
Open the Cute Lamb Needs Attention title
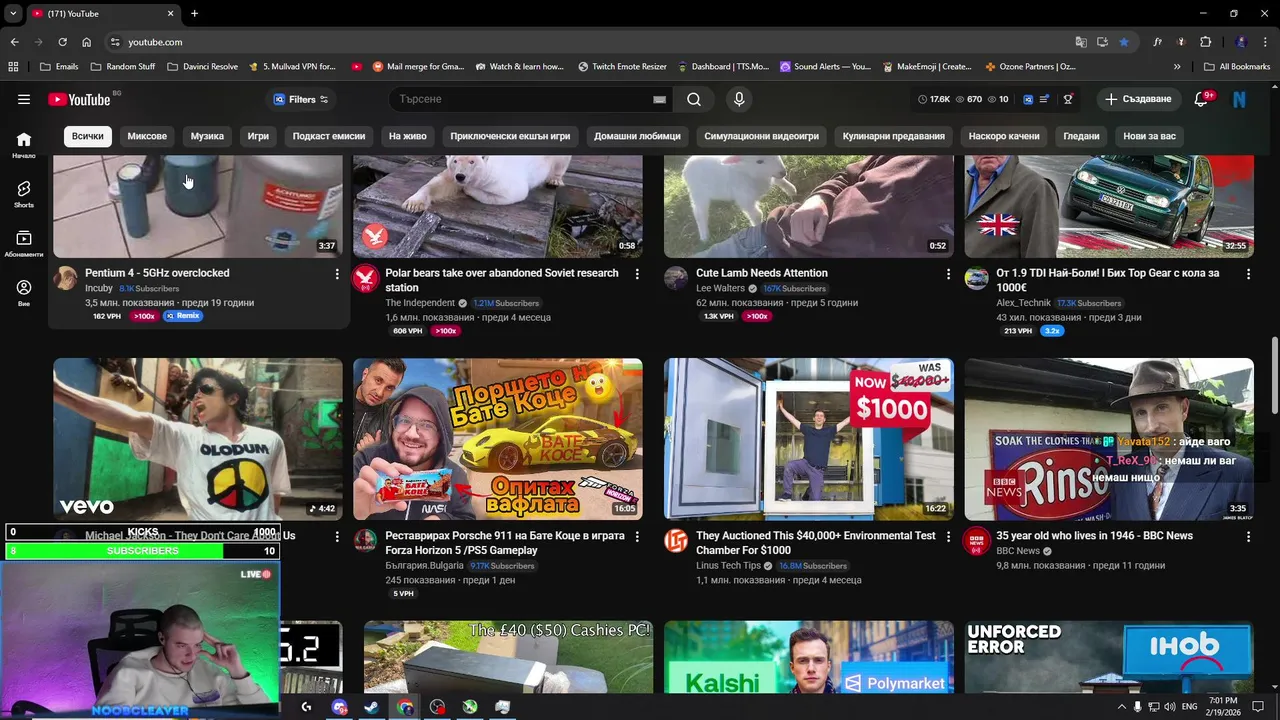coord(762,273)
